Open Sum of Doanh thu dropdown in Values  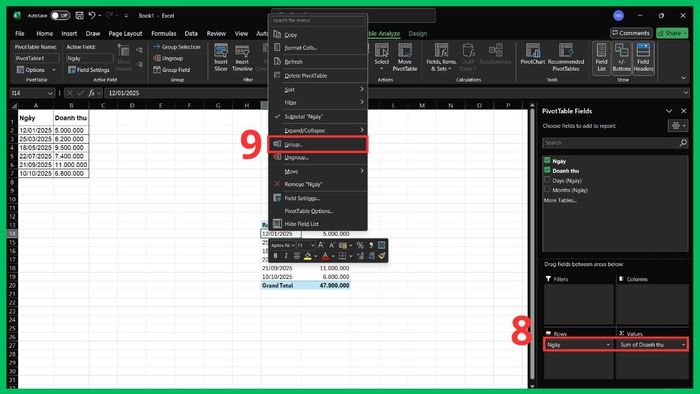pos(683,345)
